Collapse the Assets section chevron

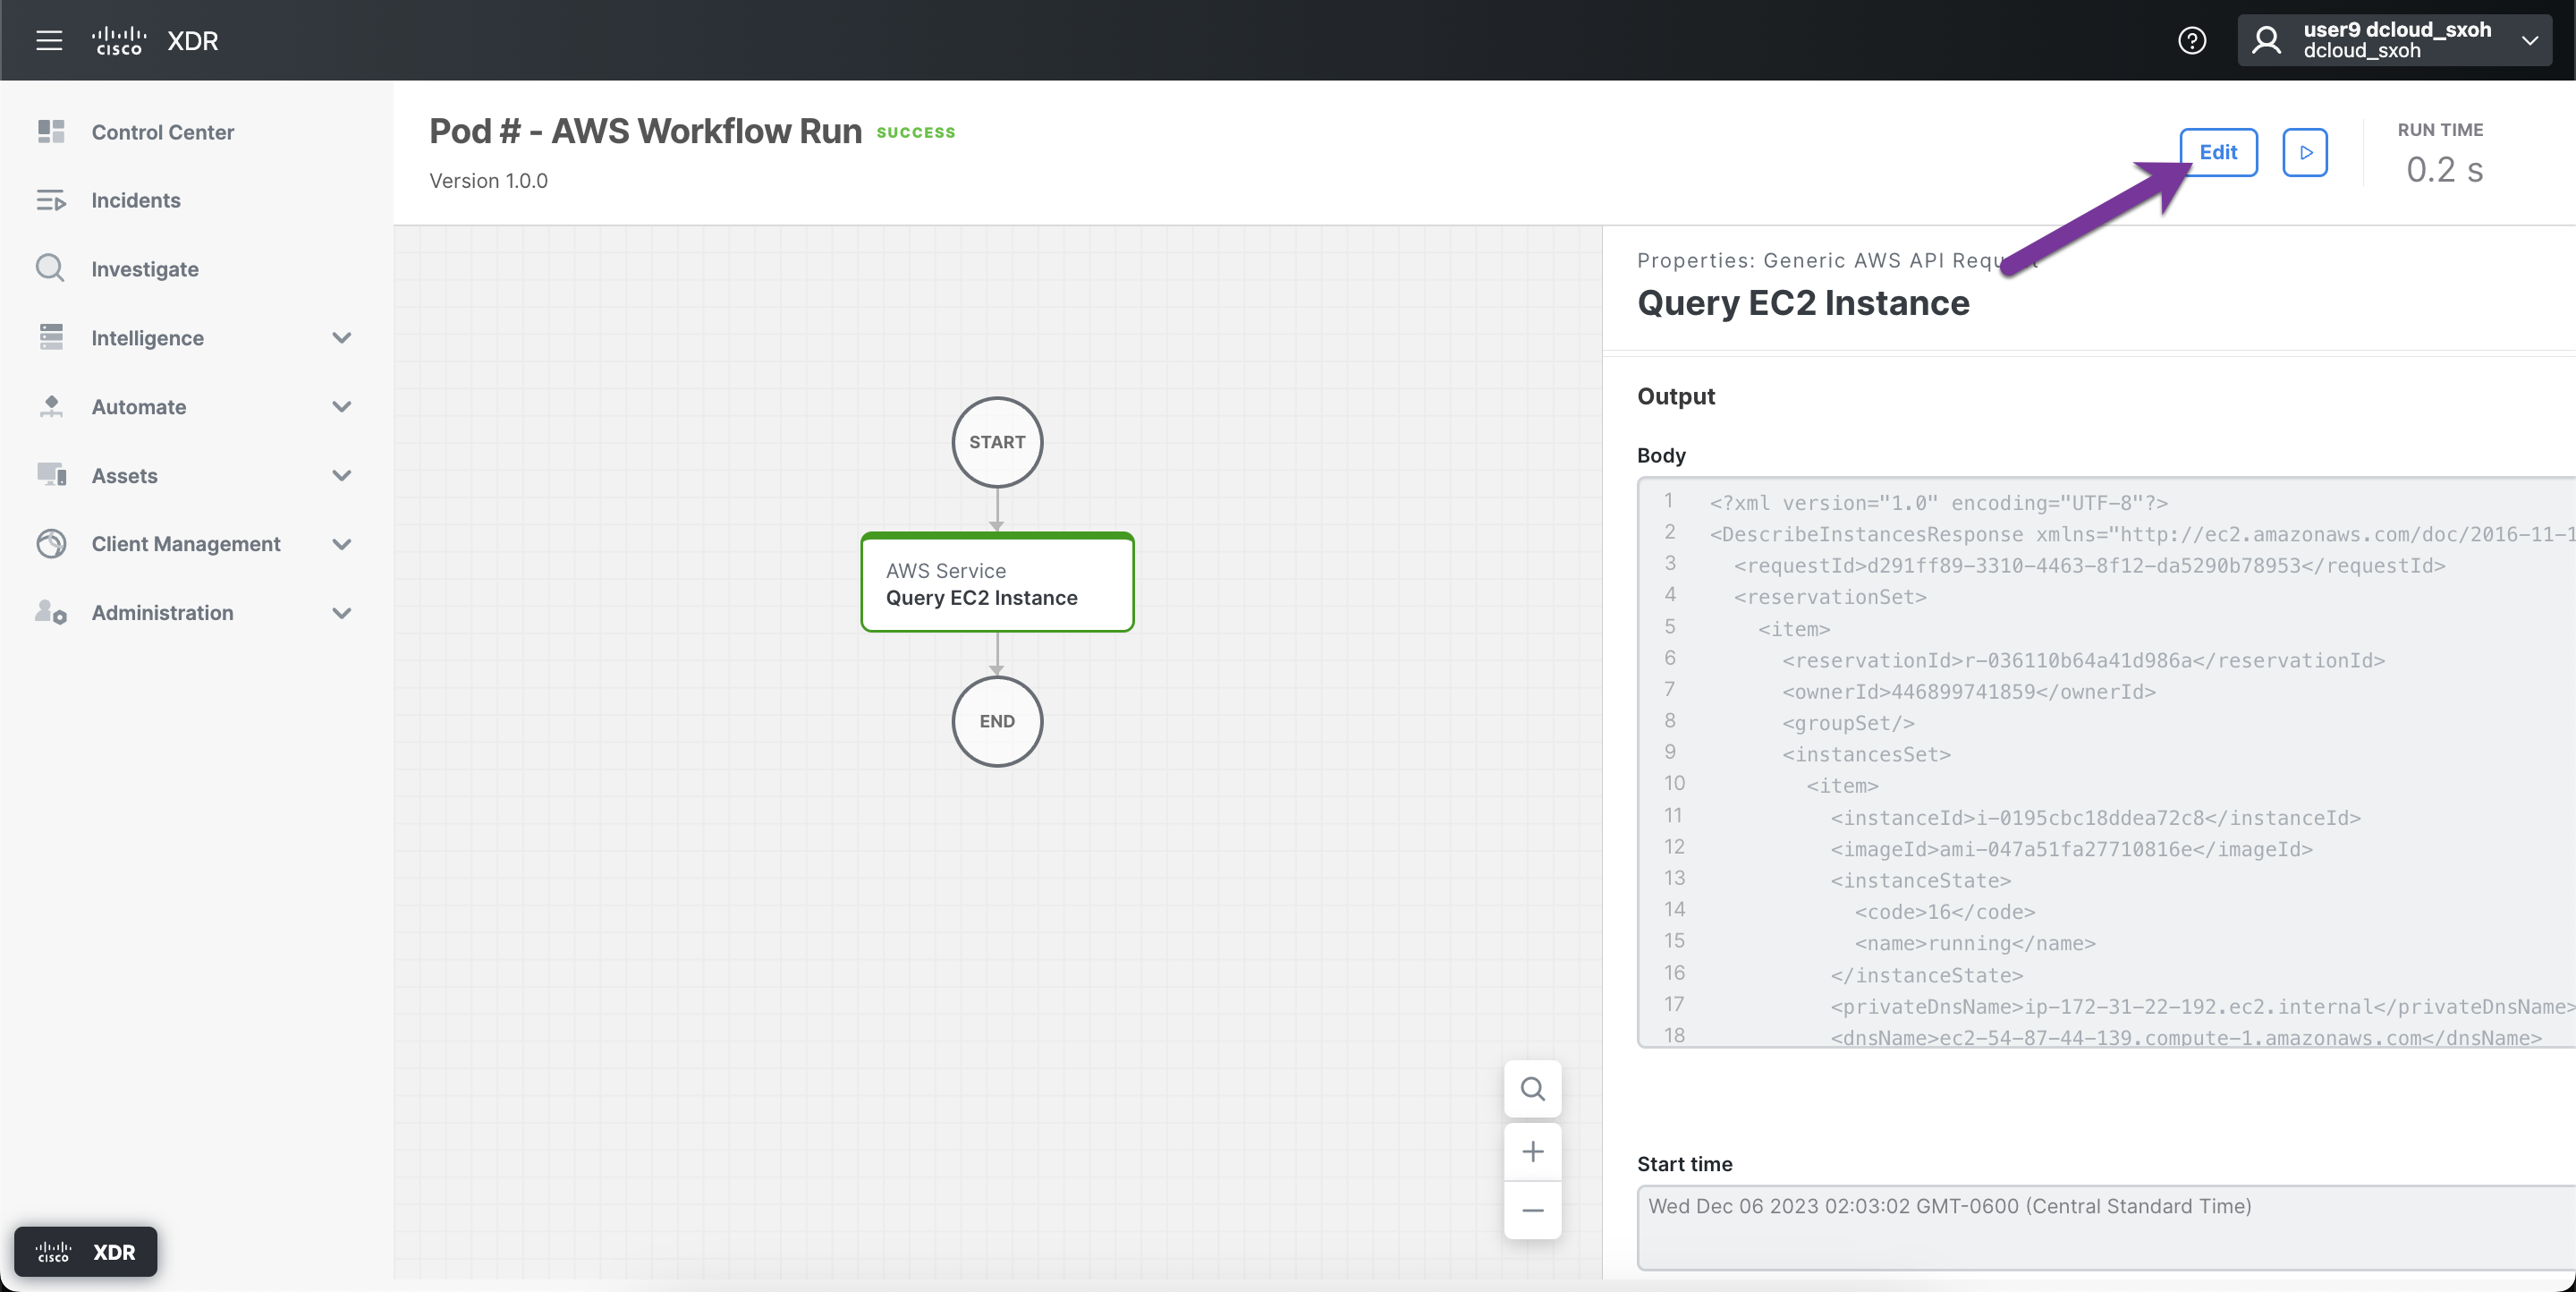tap(341, 475)
